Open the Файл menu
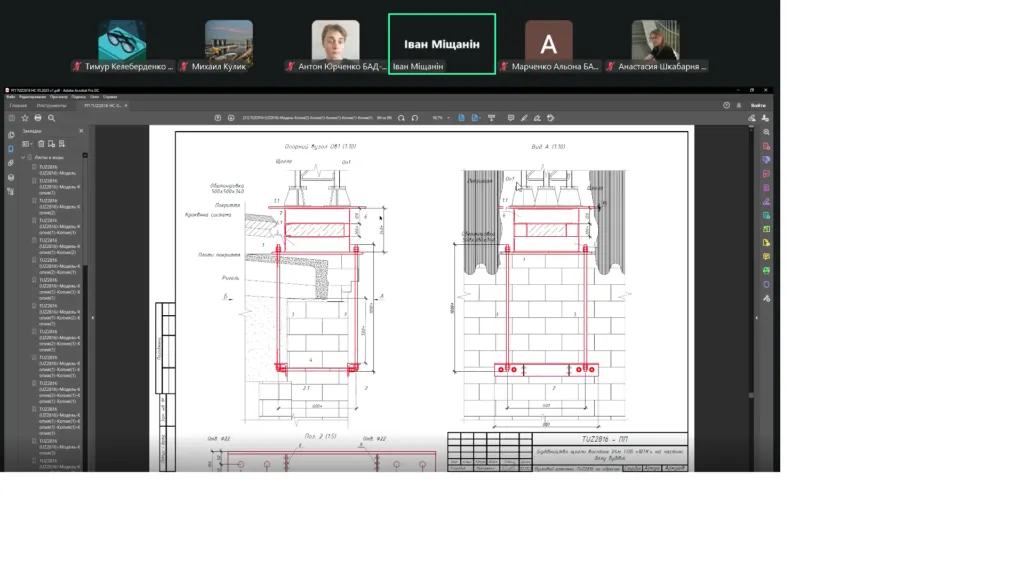This screenshot has width=1024, height=576. tap(10, 97)
